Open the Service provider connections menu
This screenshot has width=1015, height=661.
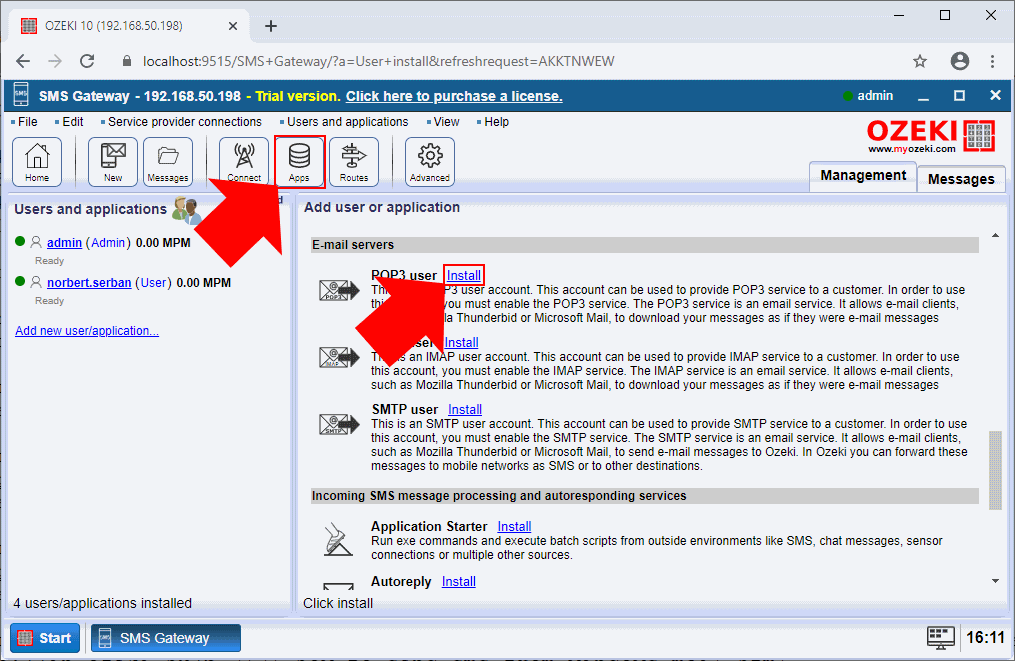[184, 122]
